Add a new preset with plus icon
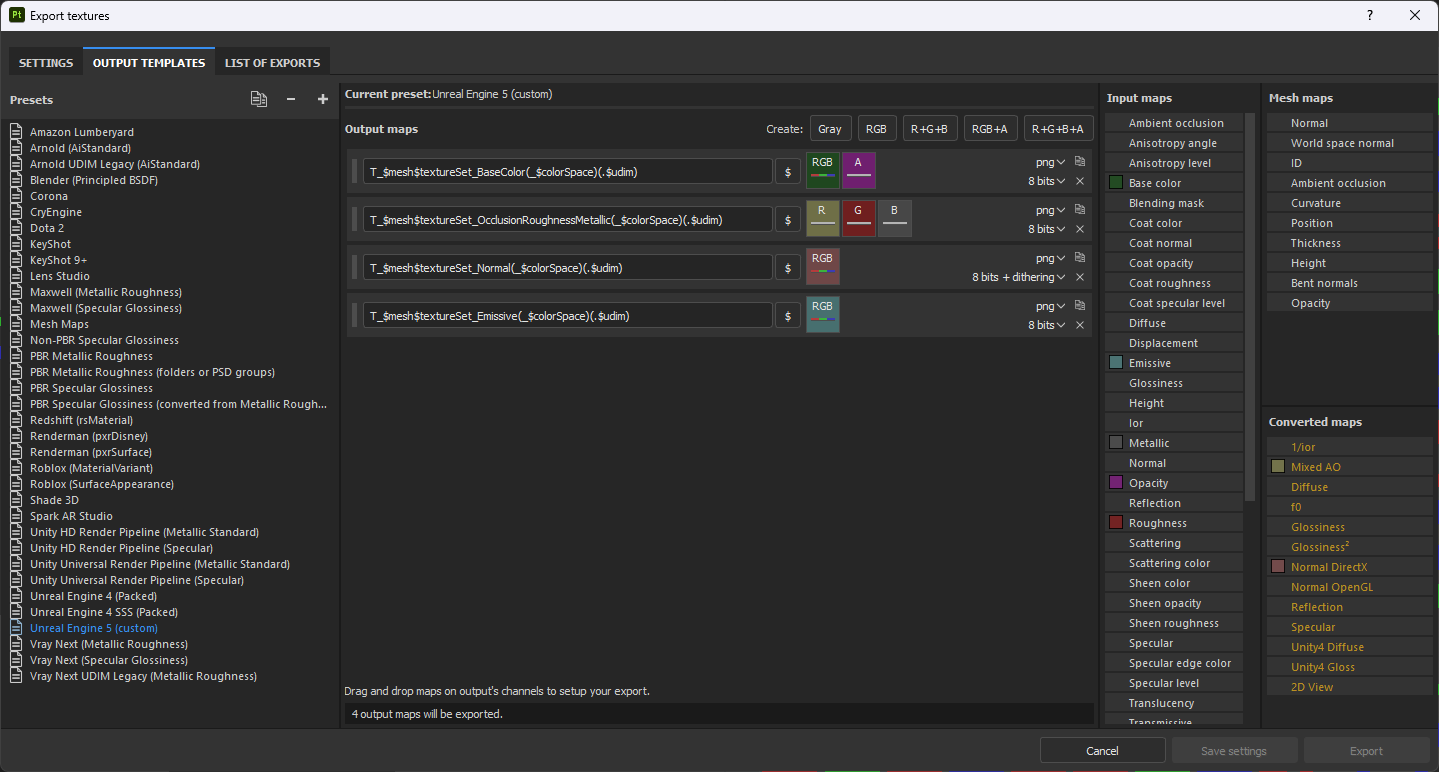 click(322, 99)
